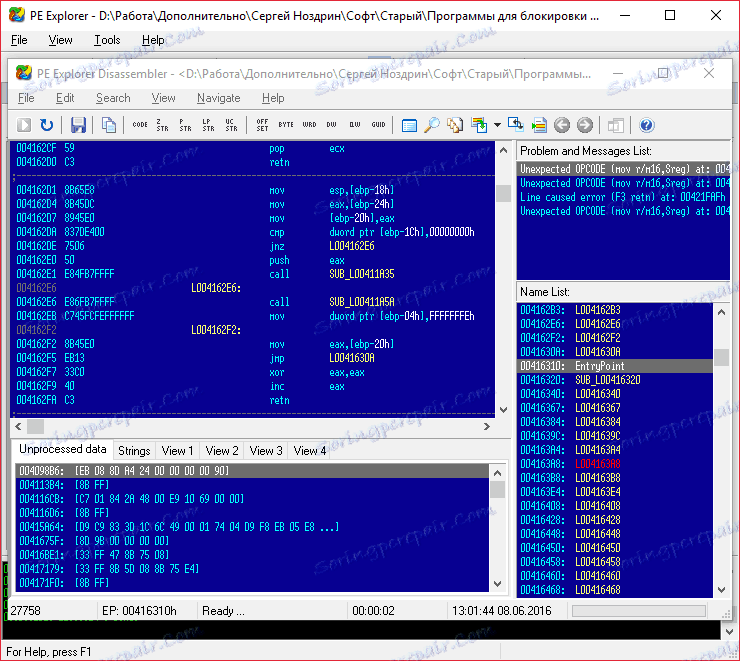Select EntryPoint row in Name List
The image size is (740, 661).
(x=615, y=366)
